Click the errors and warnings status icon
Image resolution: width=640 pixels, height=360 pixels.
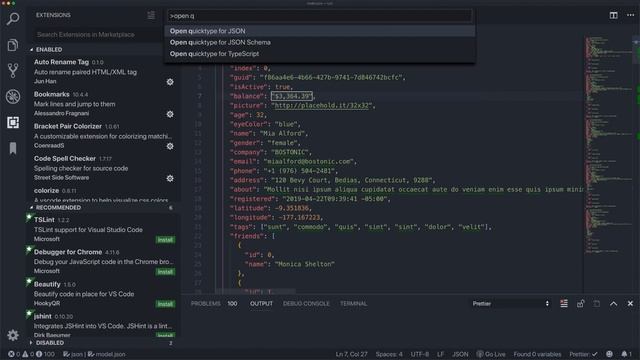pos(31,354)
